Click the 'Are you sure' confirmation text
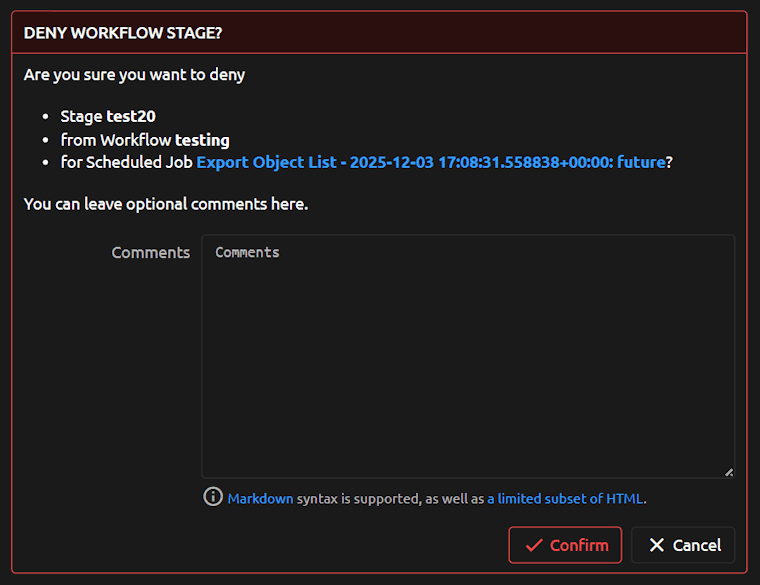Screen dimensions: 760x585 click(134, 75)
